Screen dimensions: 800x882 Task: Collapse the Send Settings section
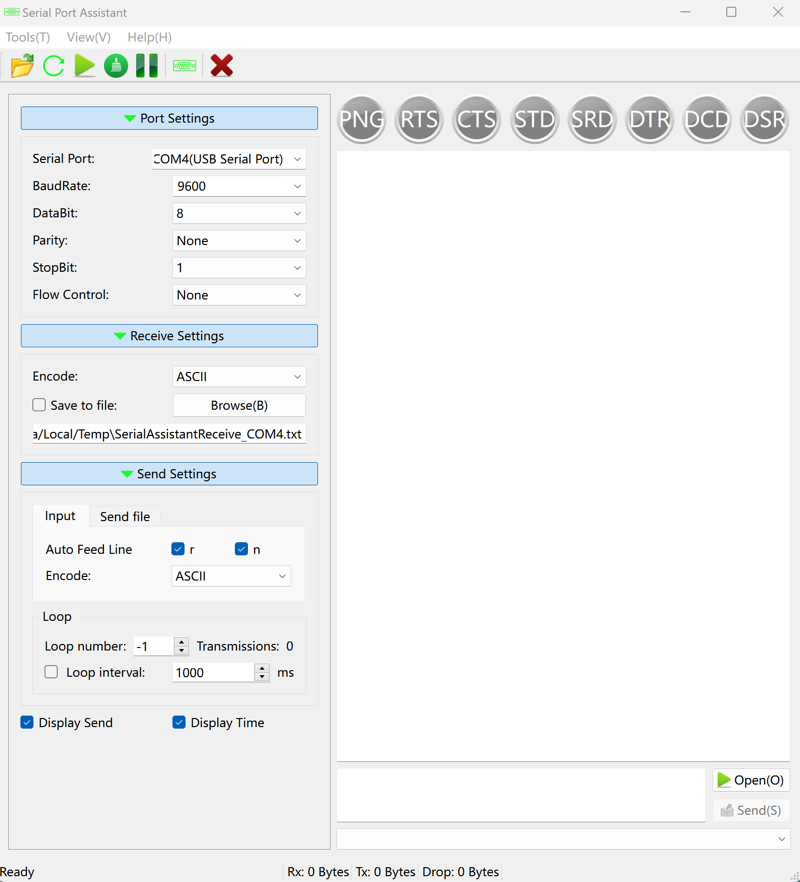[x=169, y=474]
